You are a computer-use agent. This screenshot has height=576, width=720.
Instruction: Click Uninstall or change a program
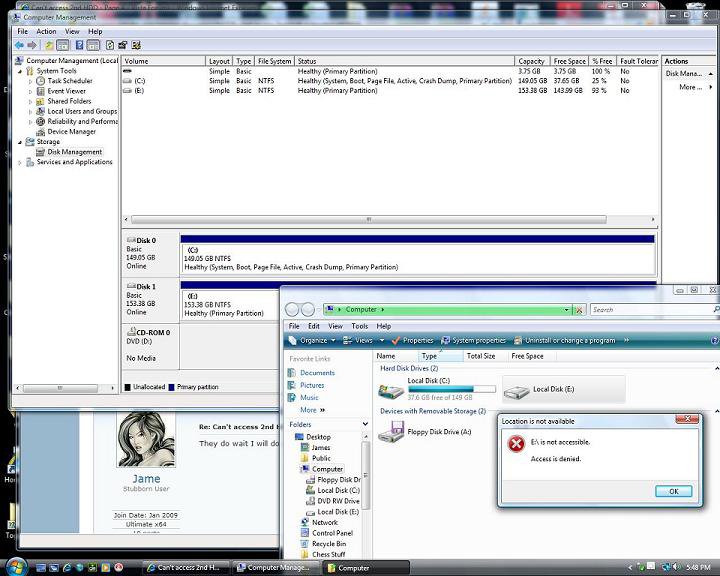tap(564, 340)
